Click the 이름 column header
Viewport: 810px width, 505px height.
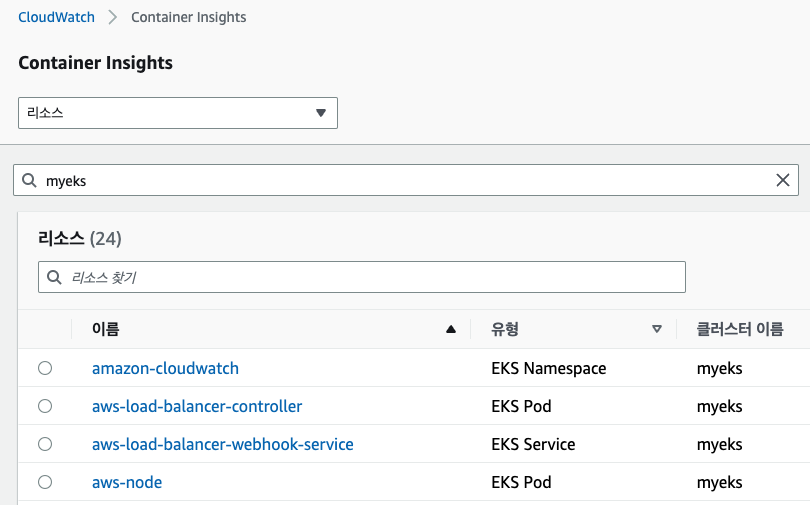105,329
